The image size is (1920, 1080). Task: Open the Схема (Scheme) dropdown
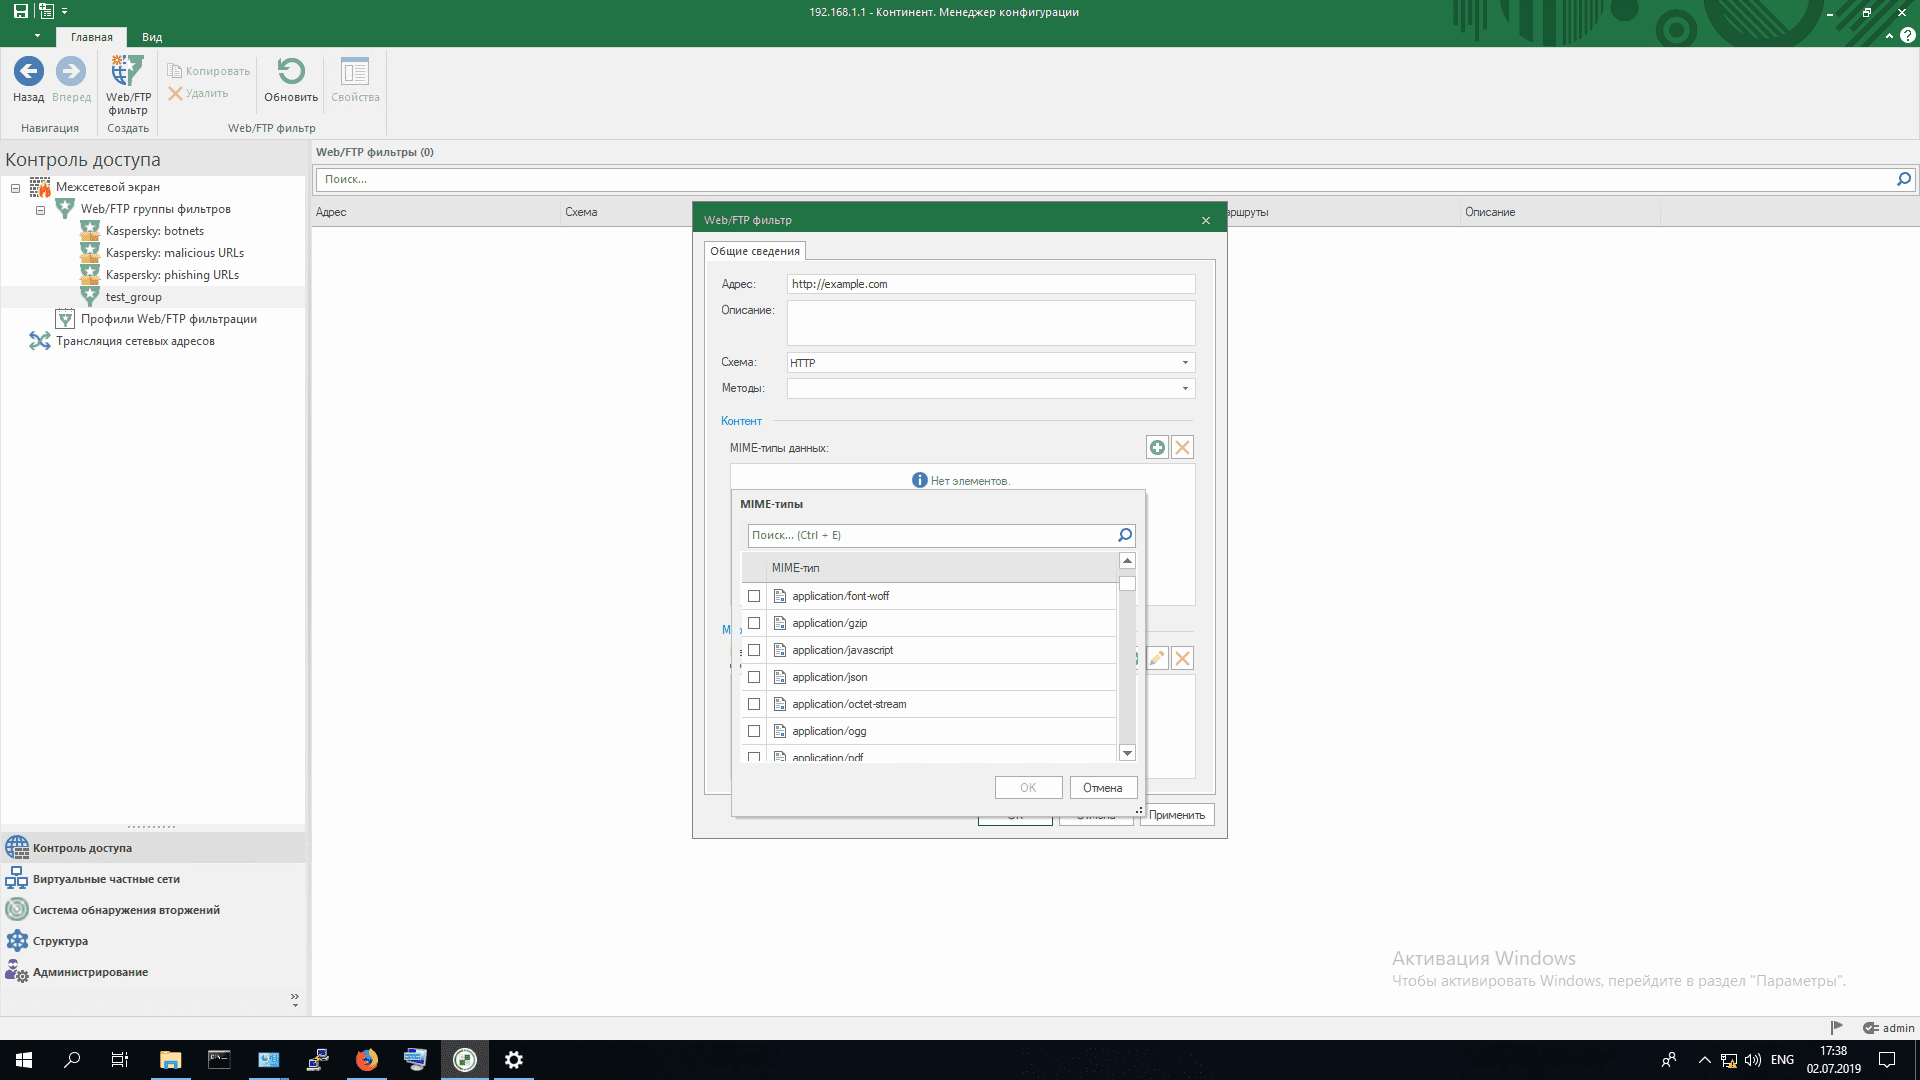1185,363
